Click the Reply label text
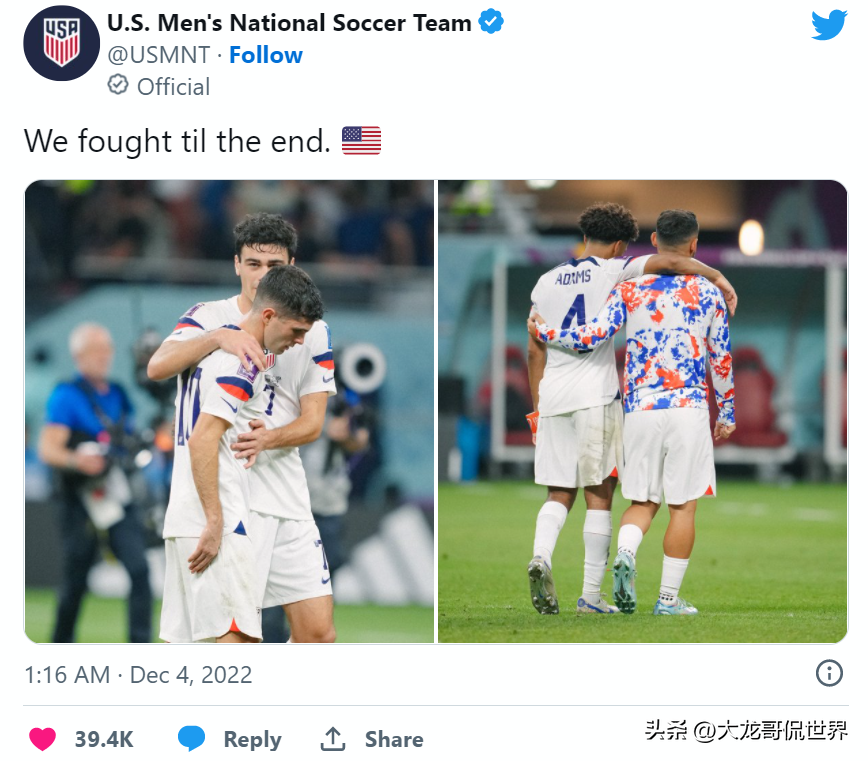 pyautogui.click(x=252, y=738)
